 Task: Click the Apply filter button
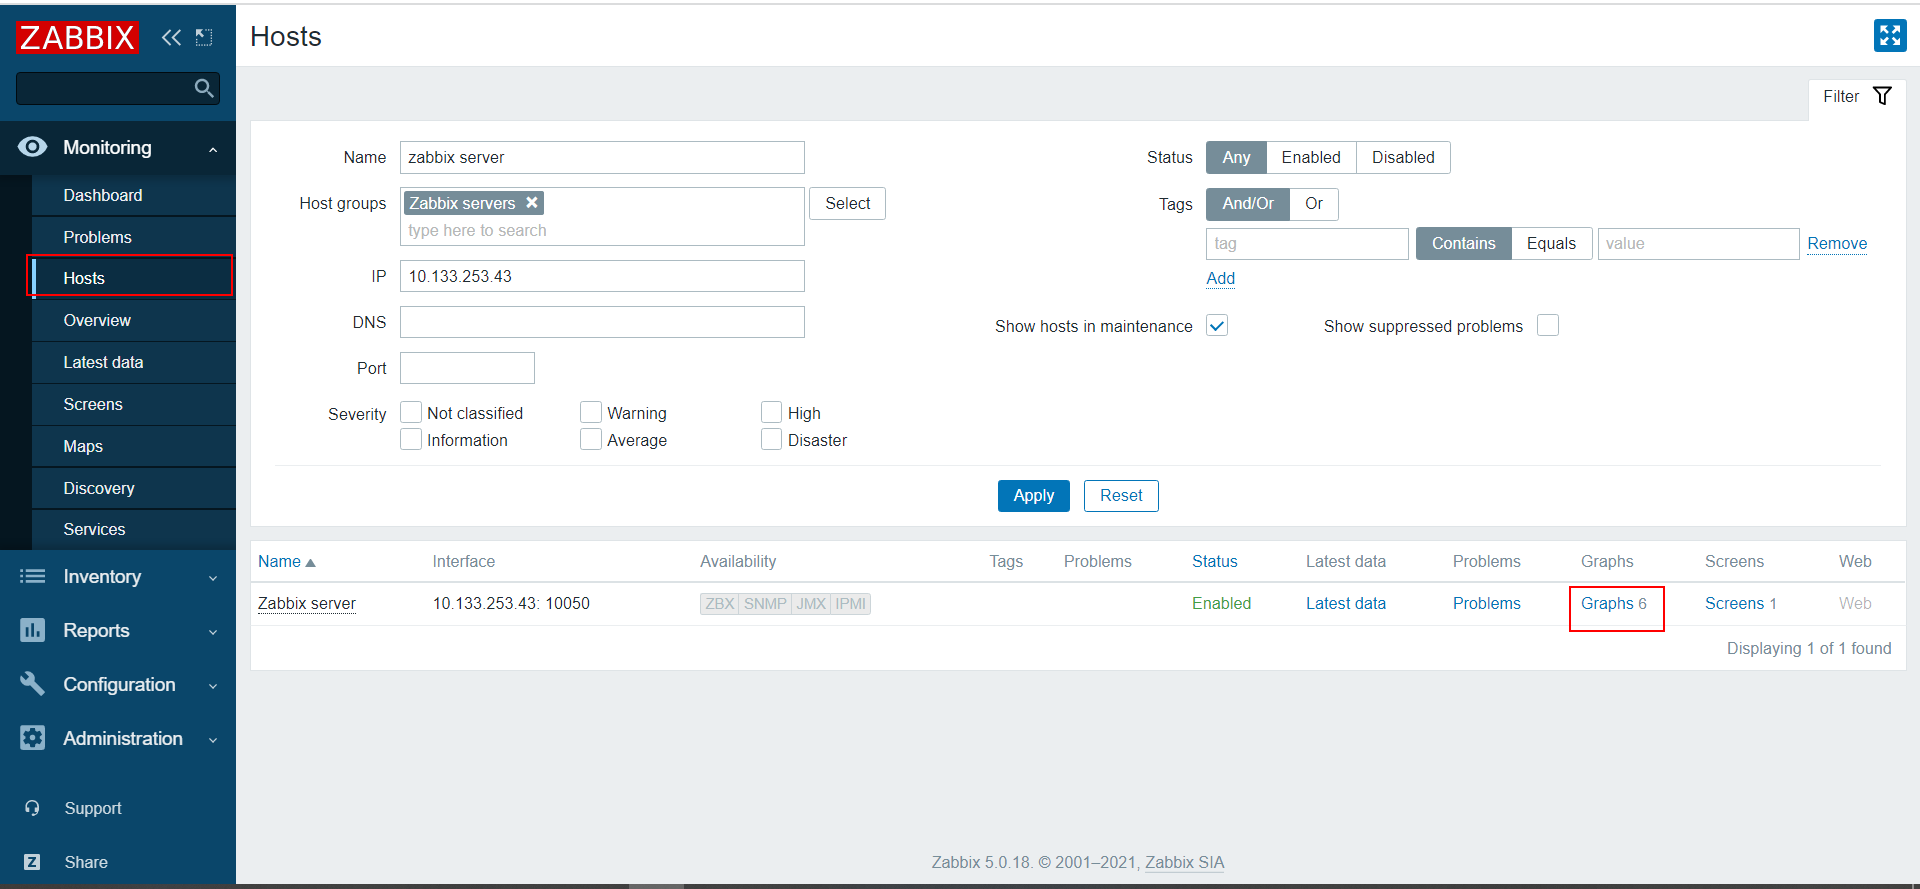pos(1033,496)
